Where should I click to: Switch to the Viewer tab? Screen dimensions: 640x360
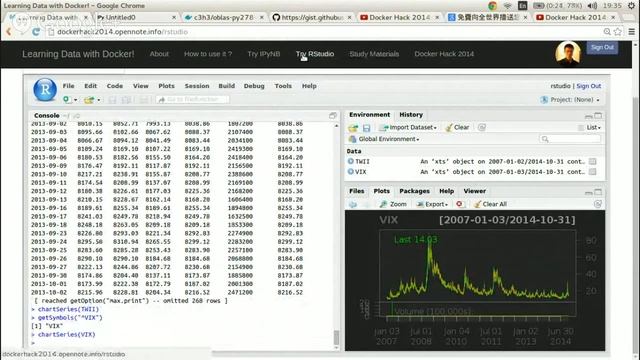pos(474,191)
